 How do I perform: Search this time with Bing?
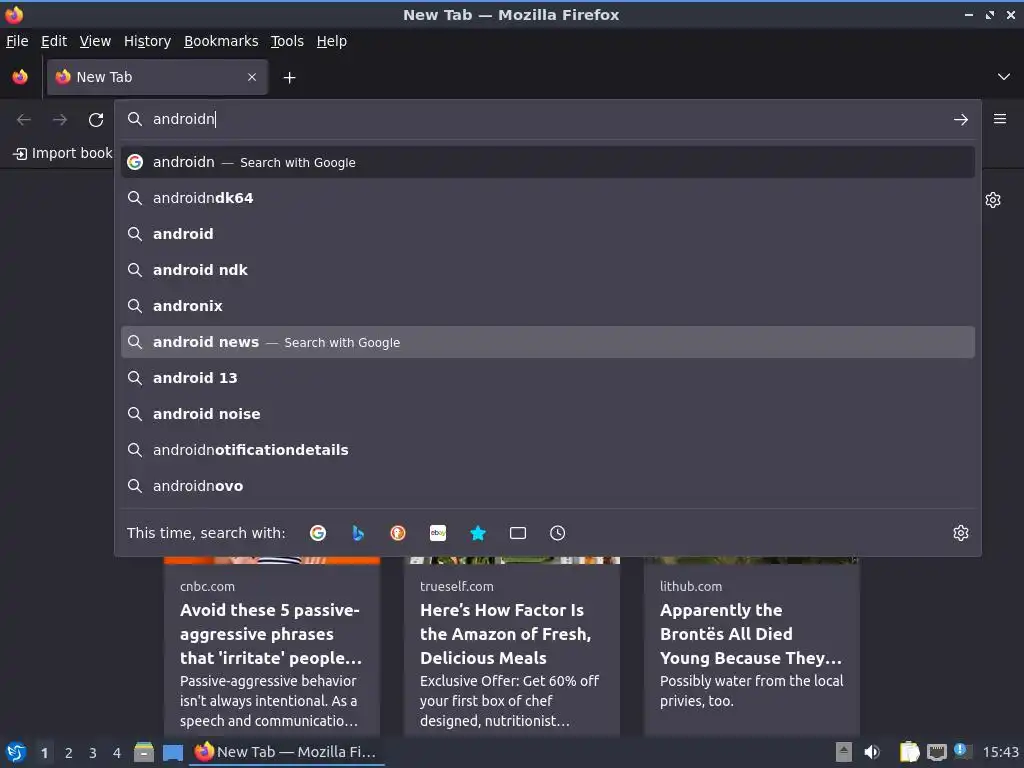click(358, 533)
